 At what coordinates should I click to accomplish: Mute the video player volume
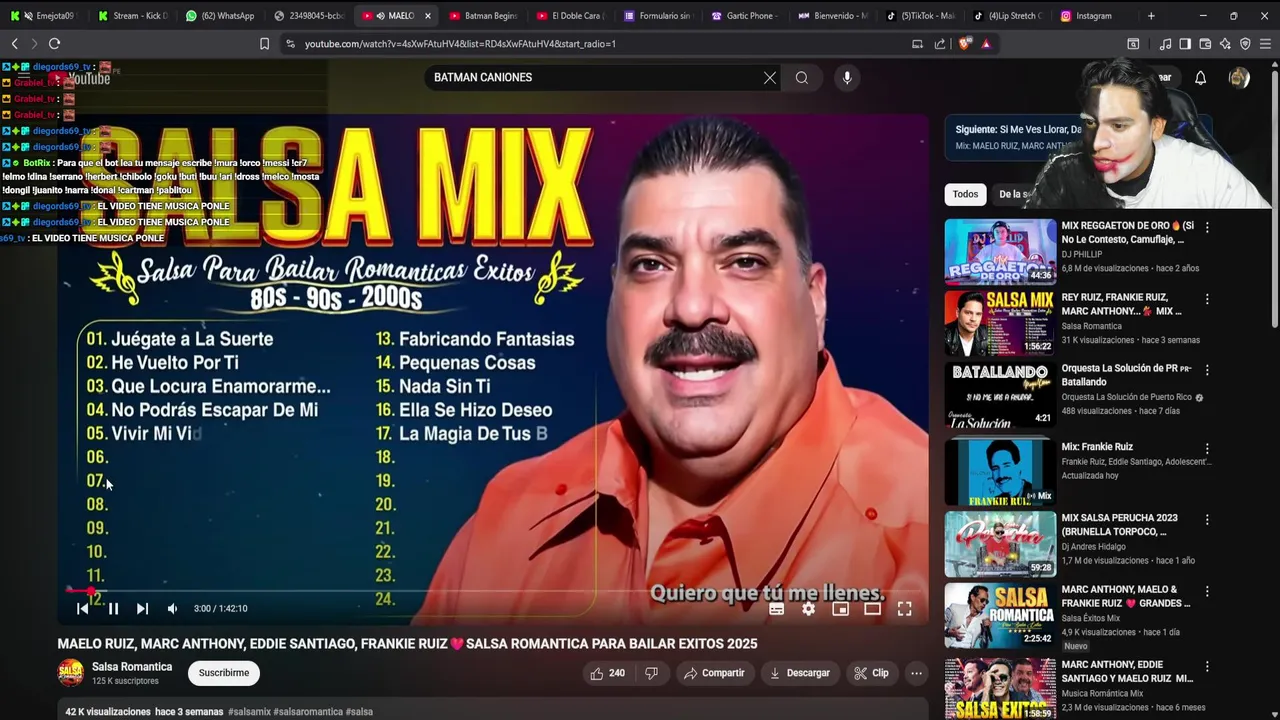coord(172,608)
